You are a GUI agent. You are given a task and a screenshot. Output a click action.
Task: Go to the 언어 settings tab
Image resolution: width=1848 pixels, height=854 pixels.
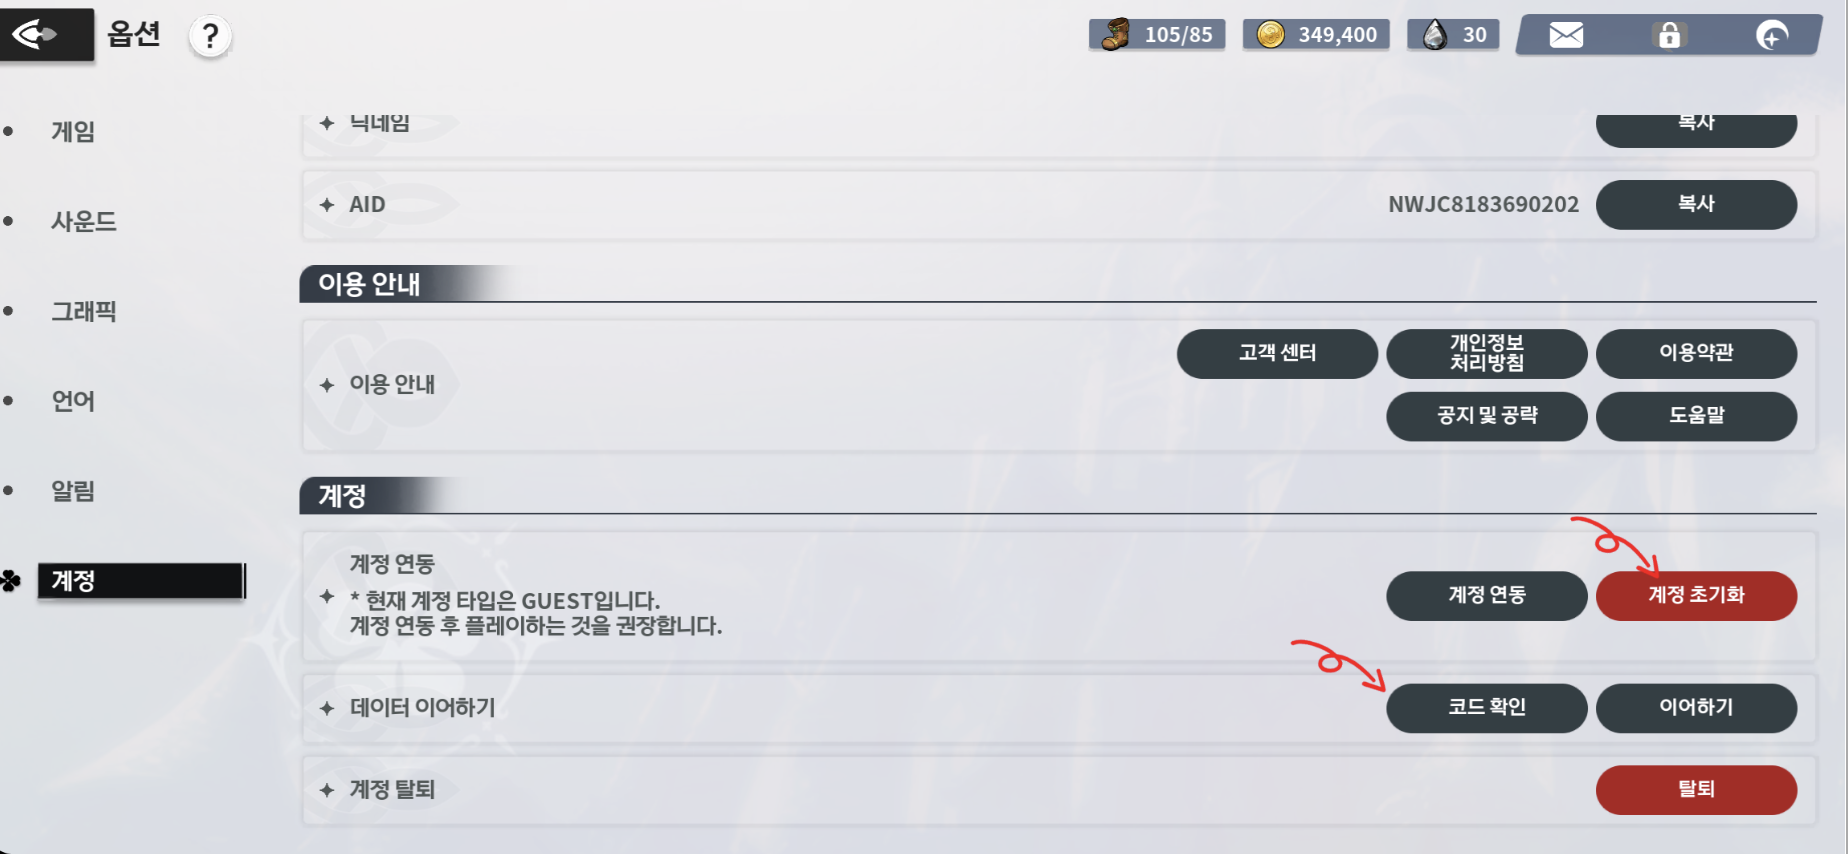pyautogui.click(x=73, y=401)
